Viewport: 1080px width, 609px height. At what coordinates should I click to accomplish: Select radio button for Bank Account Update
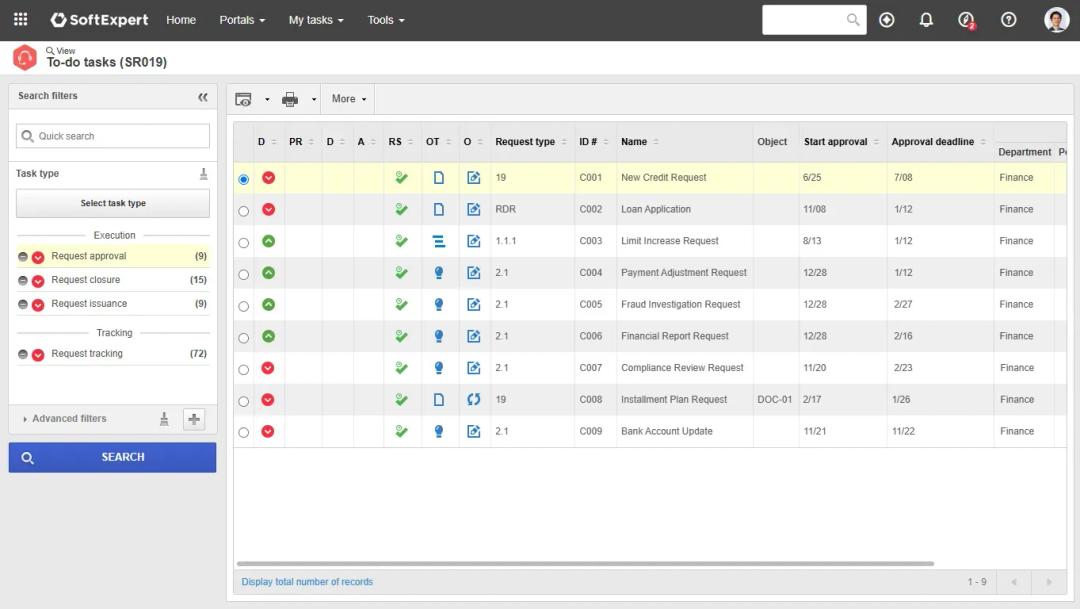point(244,433)
